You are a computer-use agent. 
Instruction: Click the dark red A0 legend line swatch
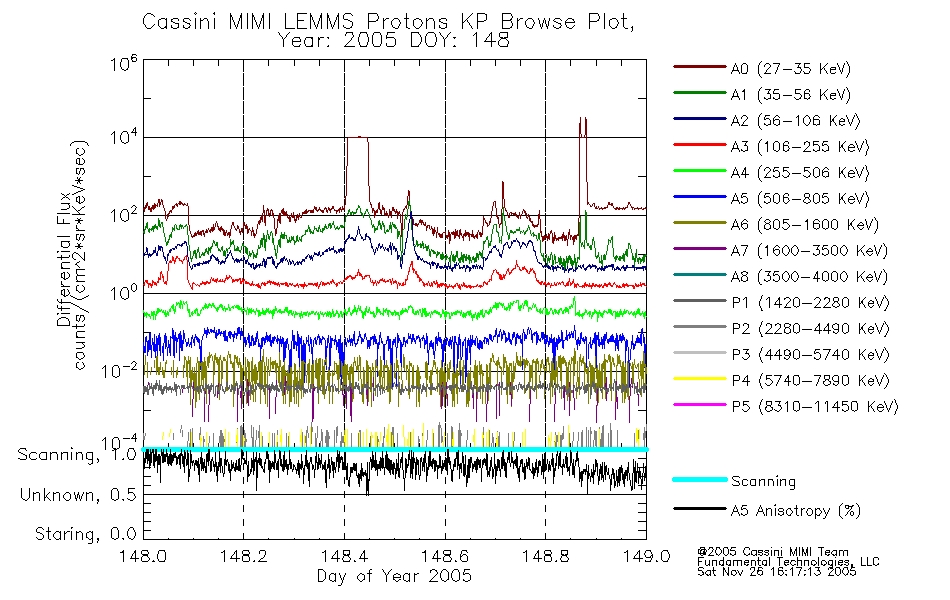click(699, 67)
